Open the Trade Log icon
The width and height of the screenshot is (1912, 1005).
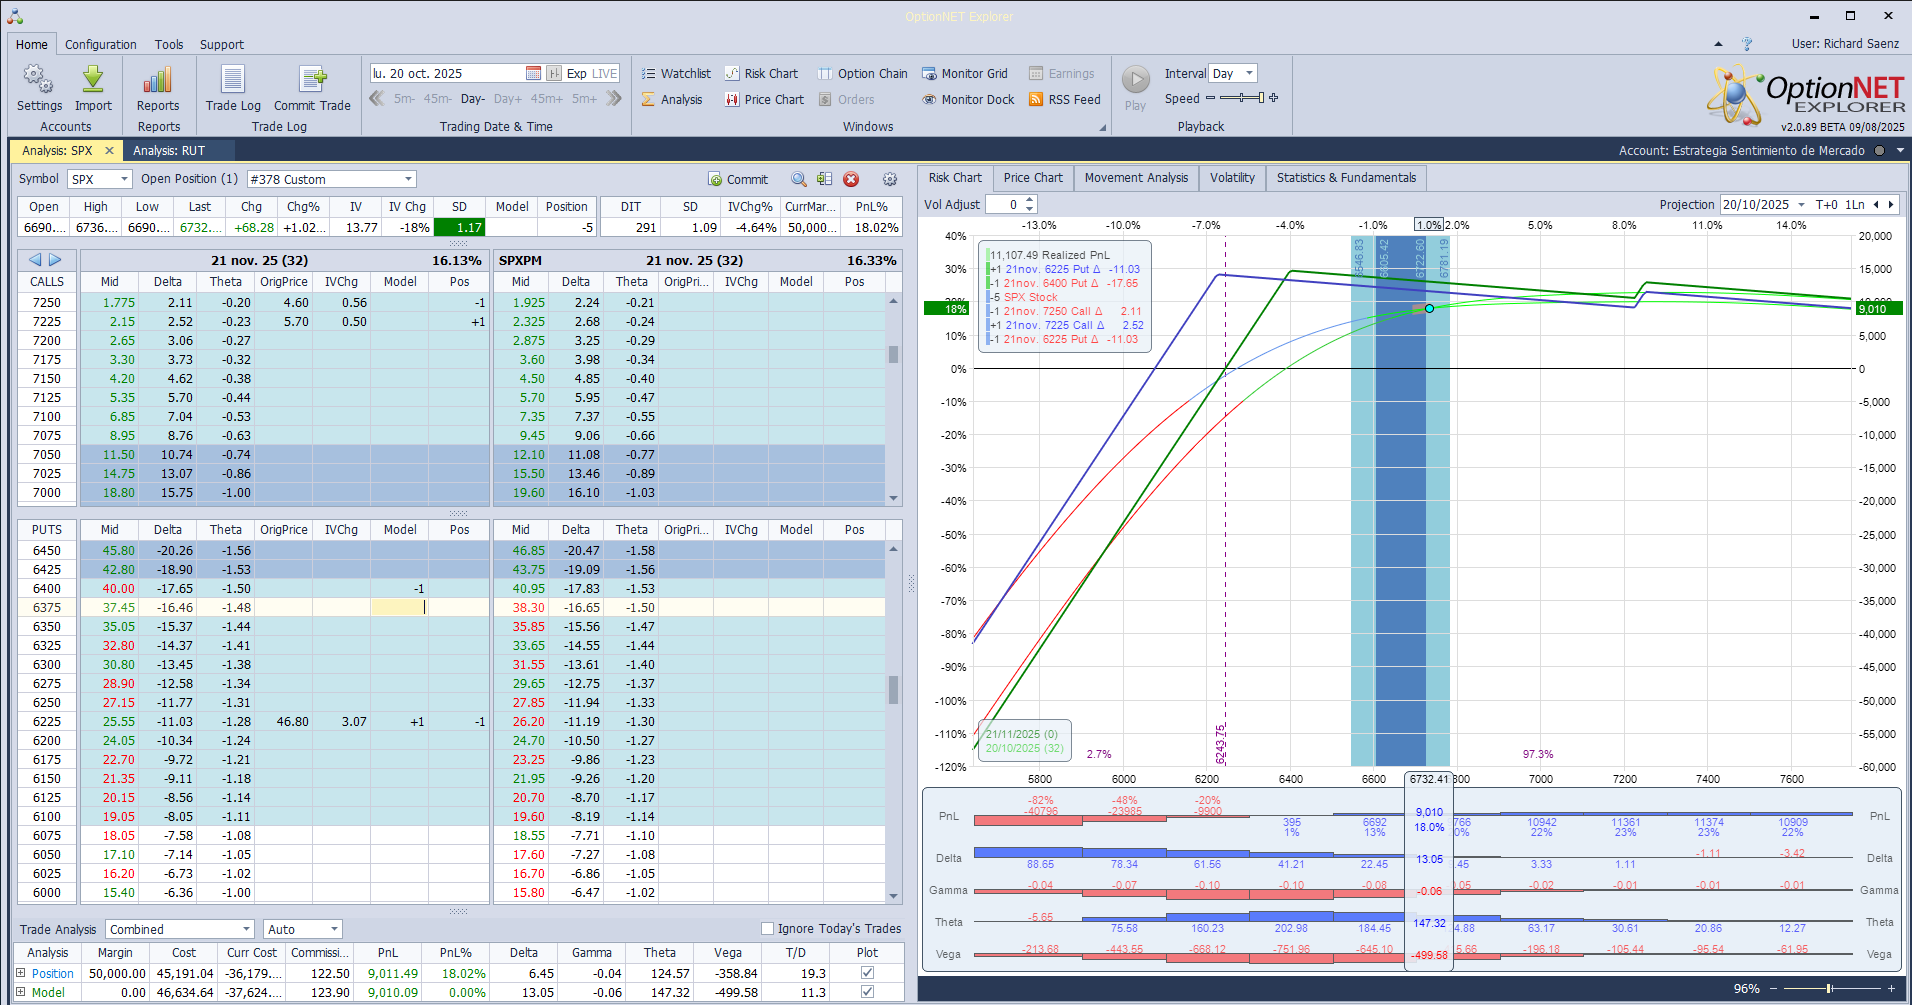(x=233, y=79)
